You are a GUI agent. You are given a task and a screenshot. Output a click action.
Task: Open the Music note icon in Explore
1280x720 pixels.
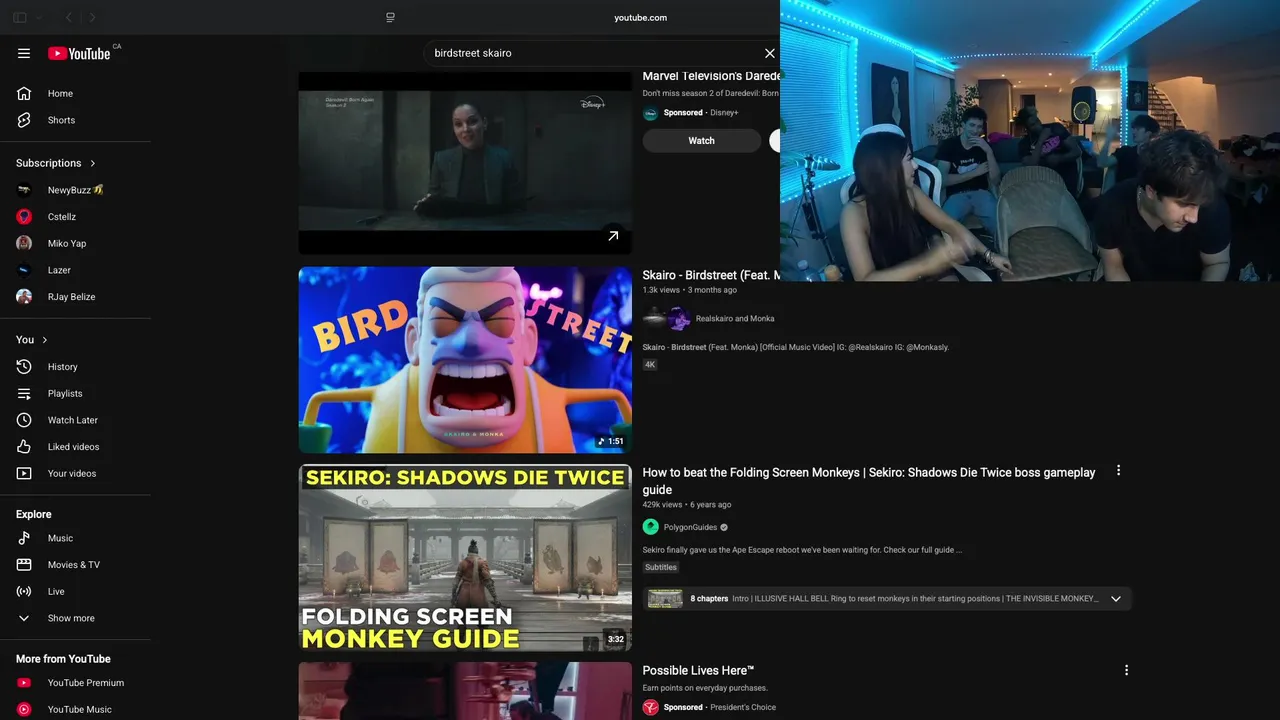coord(24,538)
